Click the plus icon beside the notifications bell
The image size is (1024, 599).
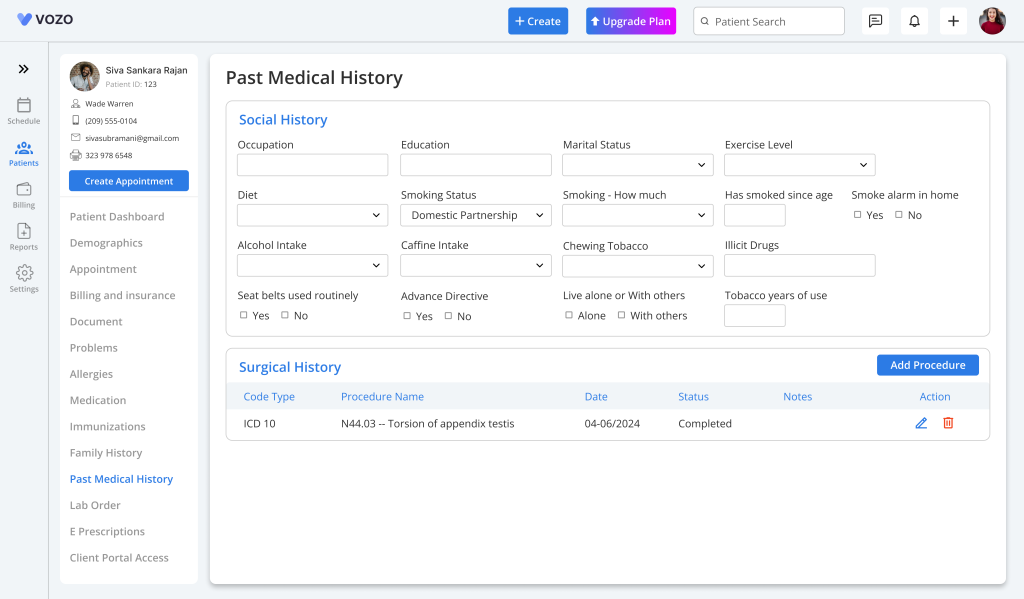[953, 21]
